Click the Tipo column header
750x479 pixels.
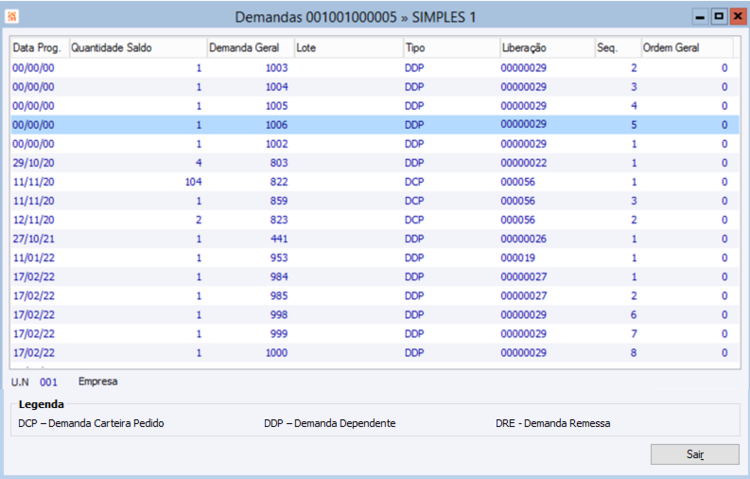pos(452,48)
